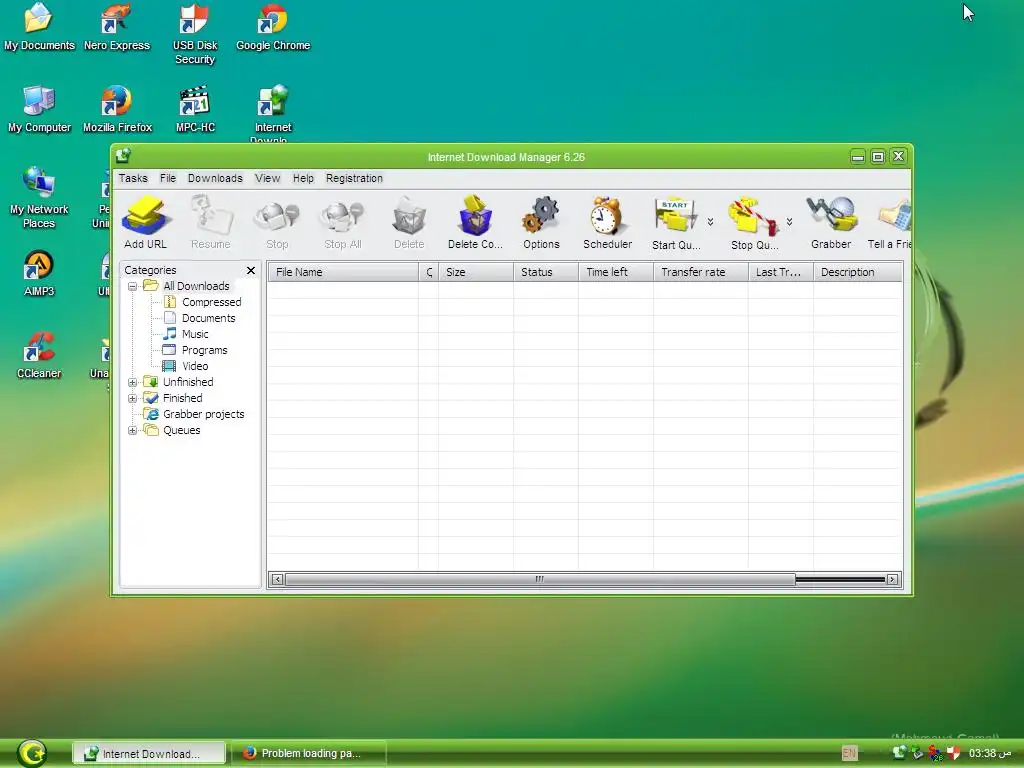Open the IDM window system menu icon
1024x768 pixels.
point(123,156)
